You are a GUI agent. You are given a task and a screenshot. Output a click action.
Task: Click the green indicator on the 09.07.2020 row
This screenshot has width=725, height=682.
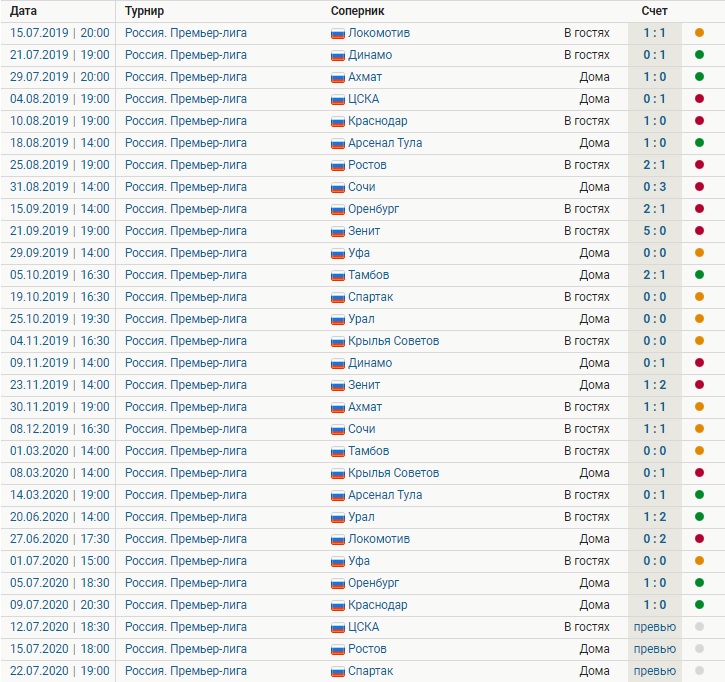[699, 605]
